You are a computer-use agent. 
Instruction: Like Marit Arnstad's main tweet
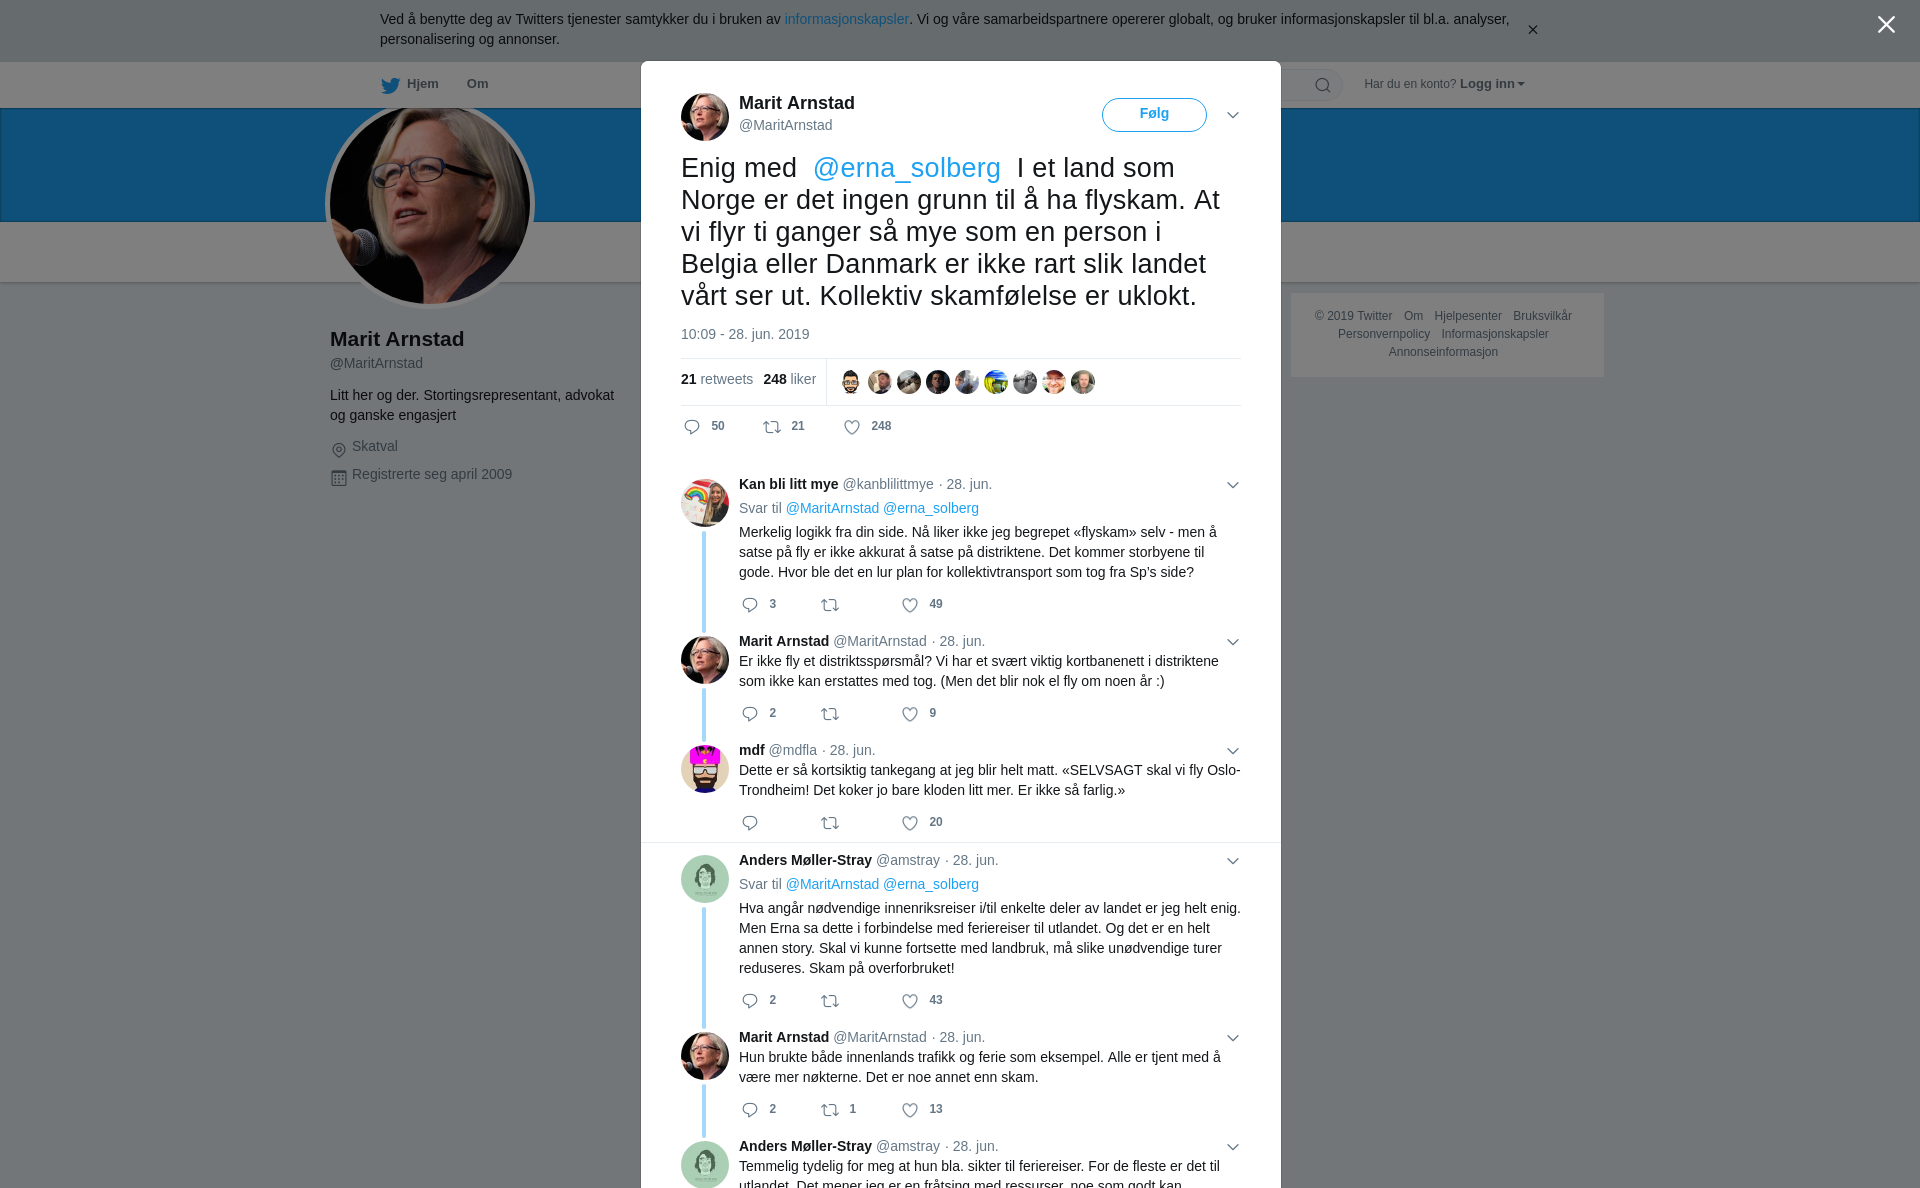tap(852, 427)
